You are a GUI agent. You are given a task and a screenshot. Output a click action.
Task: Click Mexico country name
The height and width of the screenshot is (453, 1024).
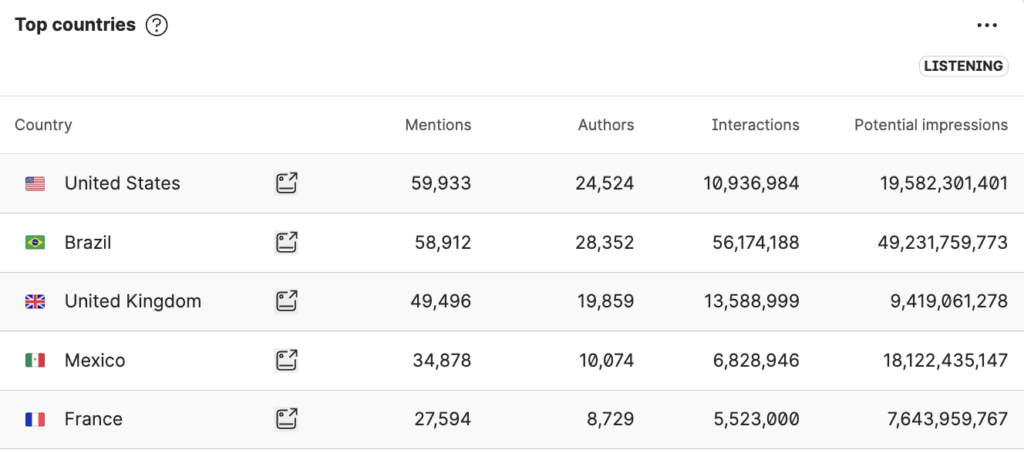(95, 360)
